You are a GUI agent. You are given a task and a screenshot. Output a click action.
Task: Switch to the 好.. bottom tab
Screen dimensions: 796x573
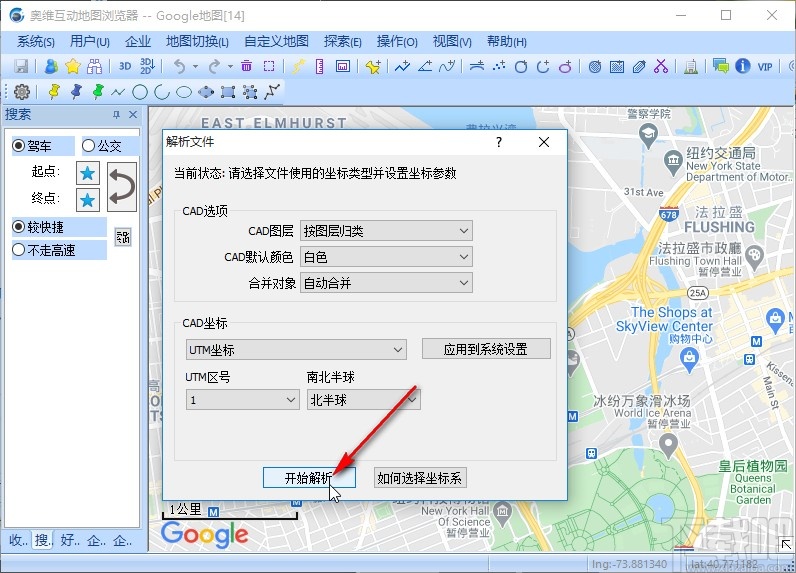click(70, 540)
